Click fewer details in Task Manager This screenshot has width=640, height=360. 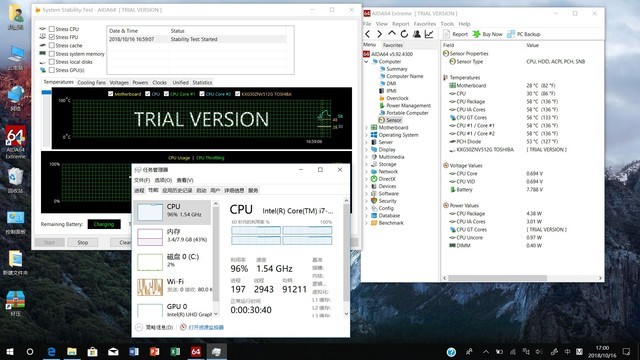(154, 327)
